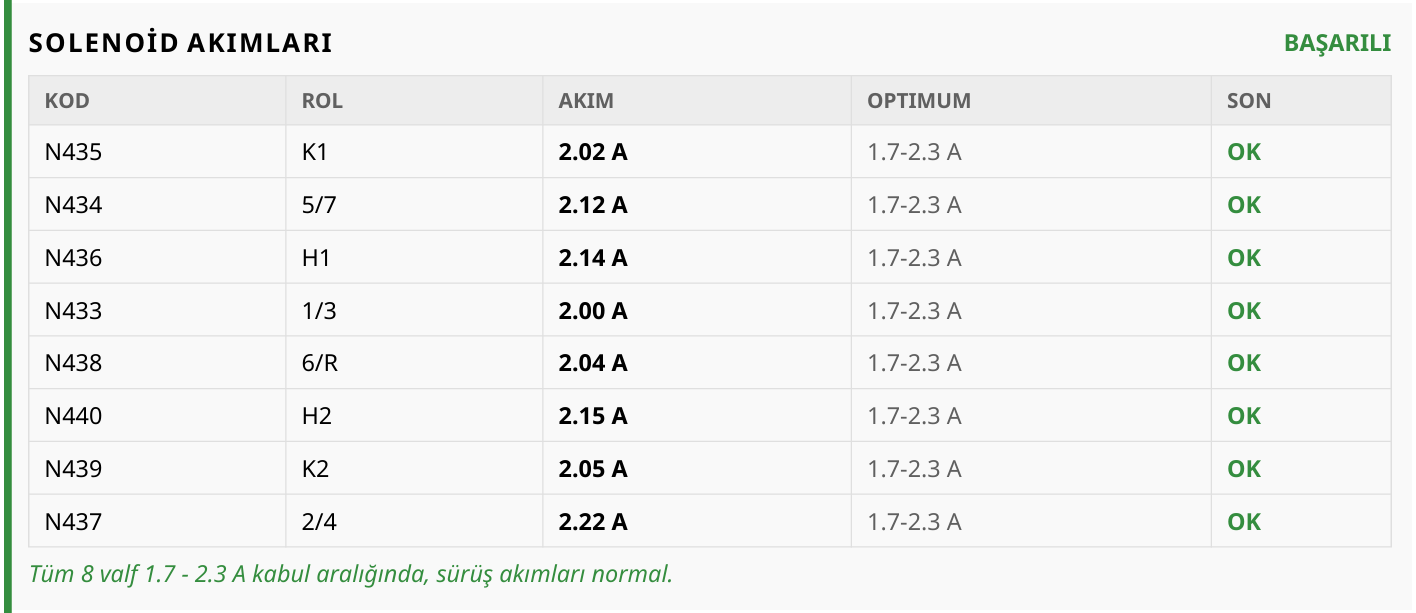1416x613 pixels.
Task: Select the 2.14 A current value
Action: click(x=593, y=258)
